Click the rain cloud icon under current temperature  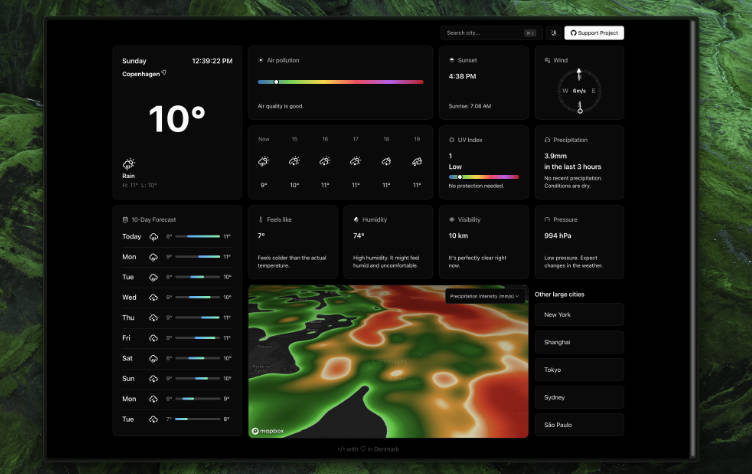129,164
